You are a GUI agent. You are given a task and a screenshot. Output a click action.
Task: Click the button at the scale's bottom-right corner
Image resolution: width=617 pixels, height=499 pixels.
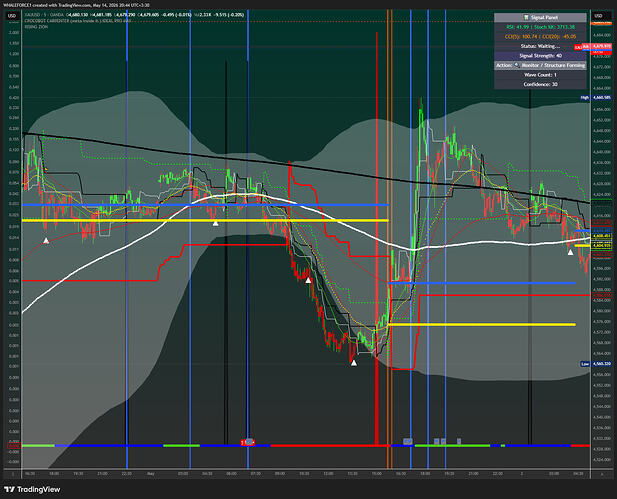coord(601,474)
